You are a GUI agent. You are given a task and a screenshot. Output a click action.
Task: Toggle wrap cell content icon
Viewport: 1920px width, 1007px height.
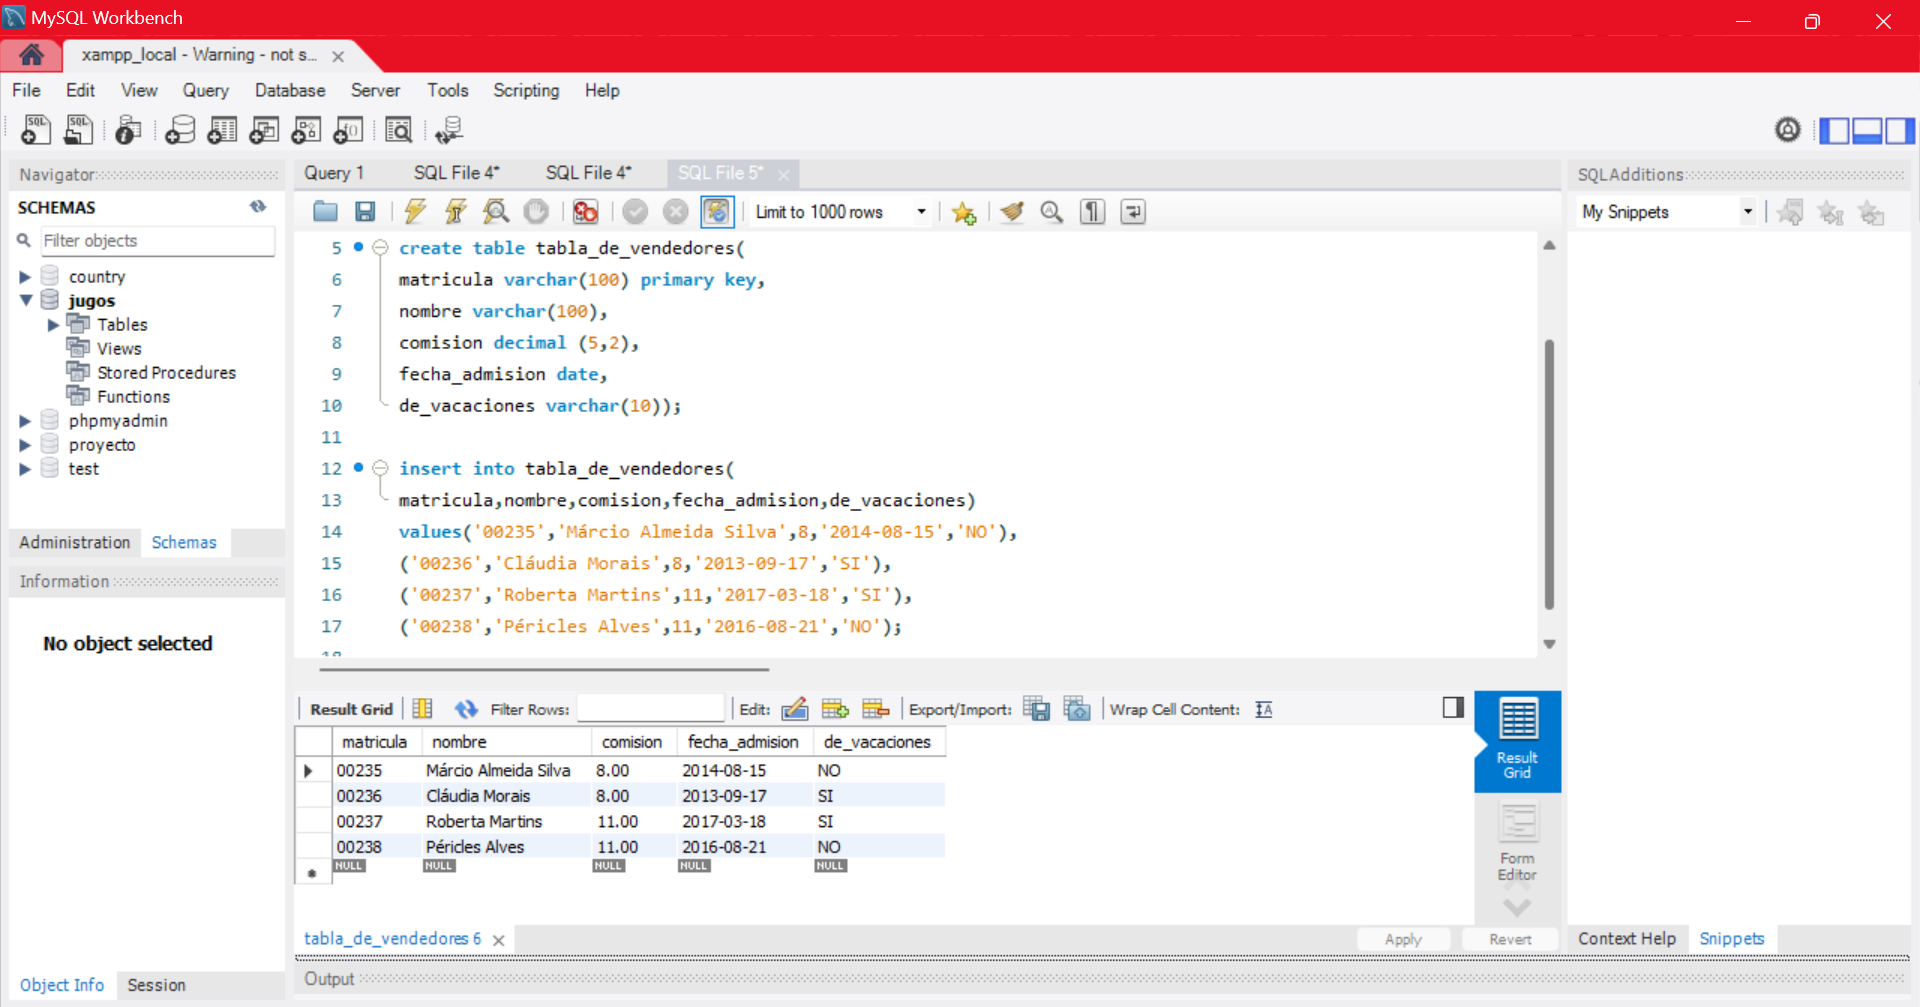coord(1264,709)
